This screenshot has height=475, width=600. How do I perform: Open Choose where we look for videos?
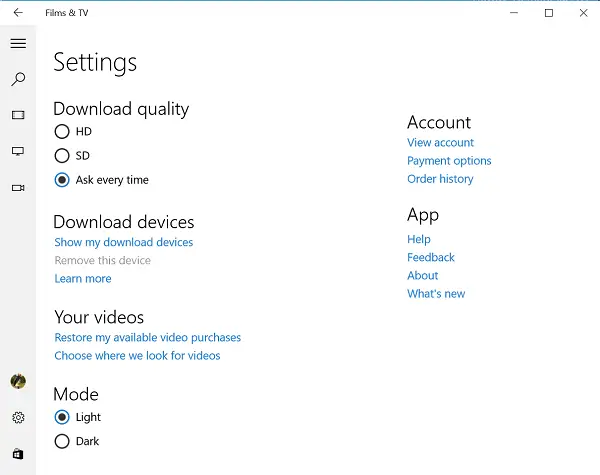(x=137, y=356)
